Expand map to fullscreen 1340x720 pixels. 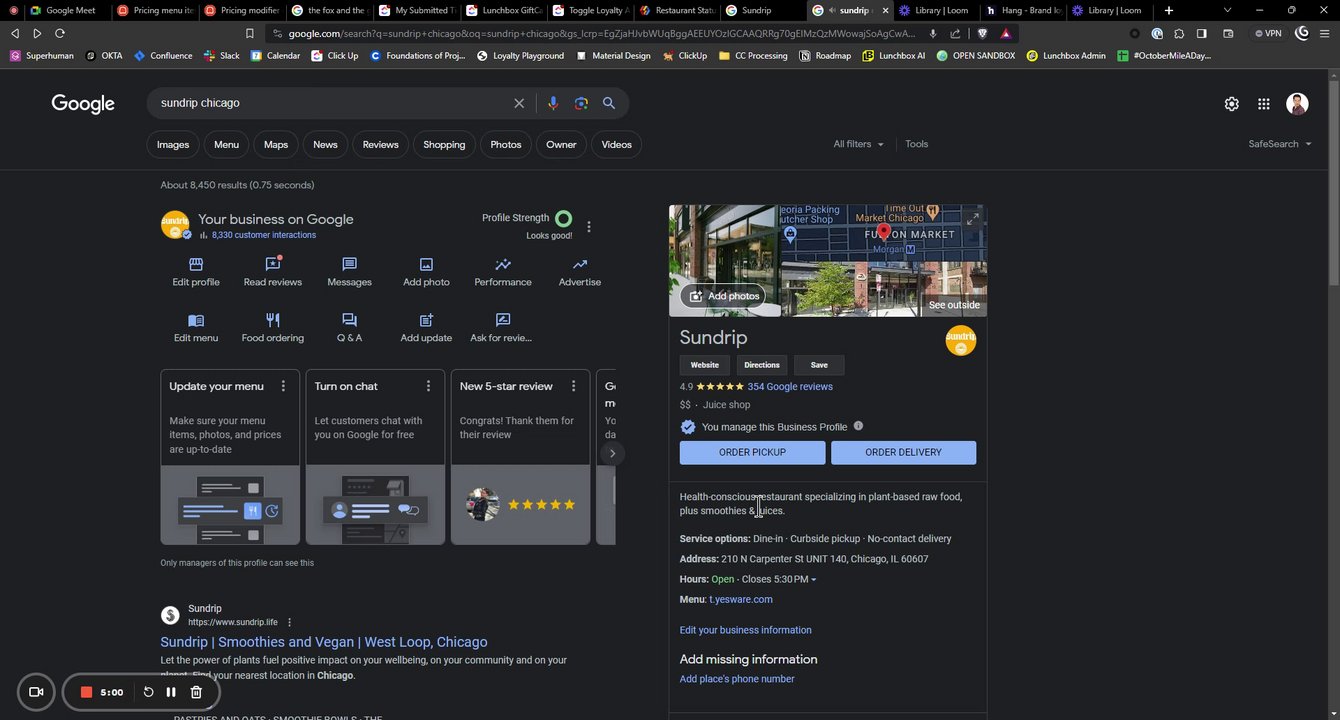[972, 219]
